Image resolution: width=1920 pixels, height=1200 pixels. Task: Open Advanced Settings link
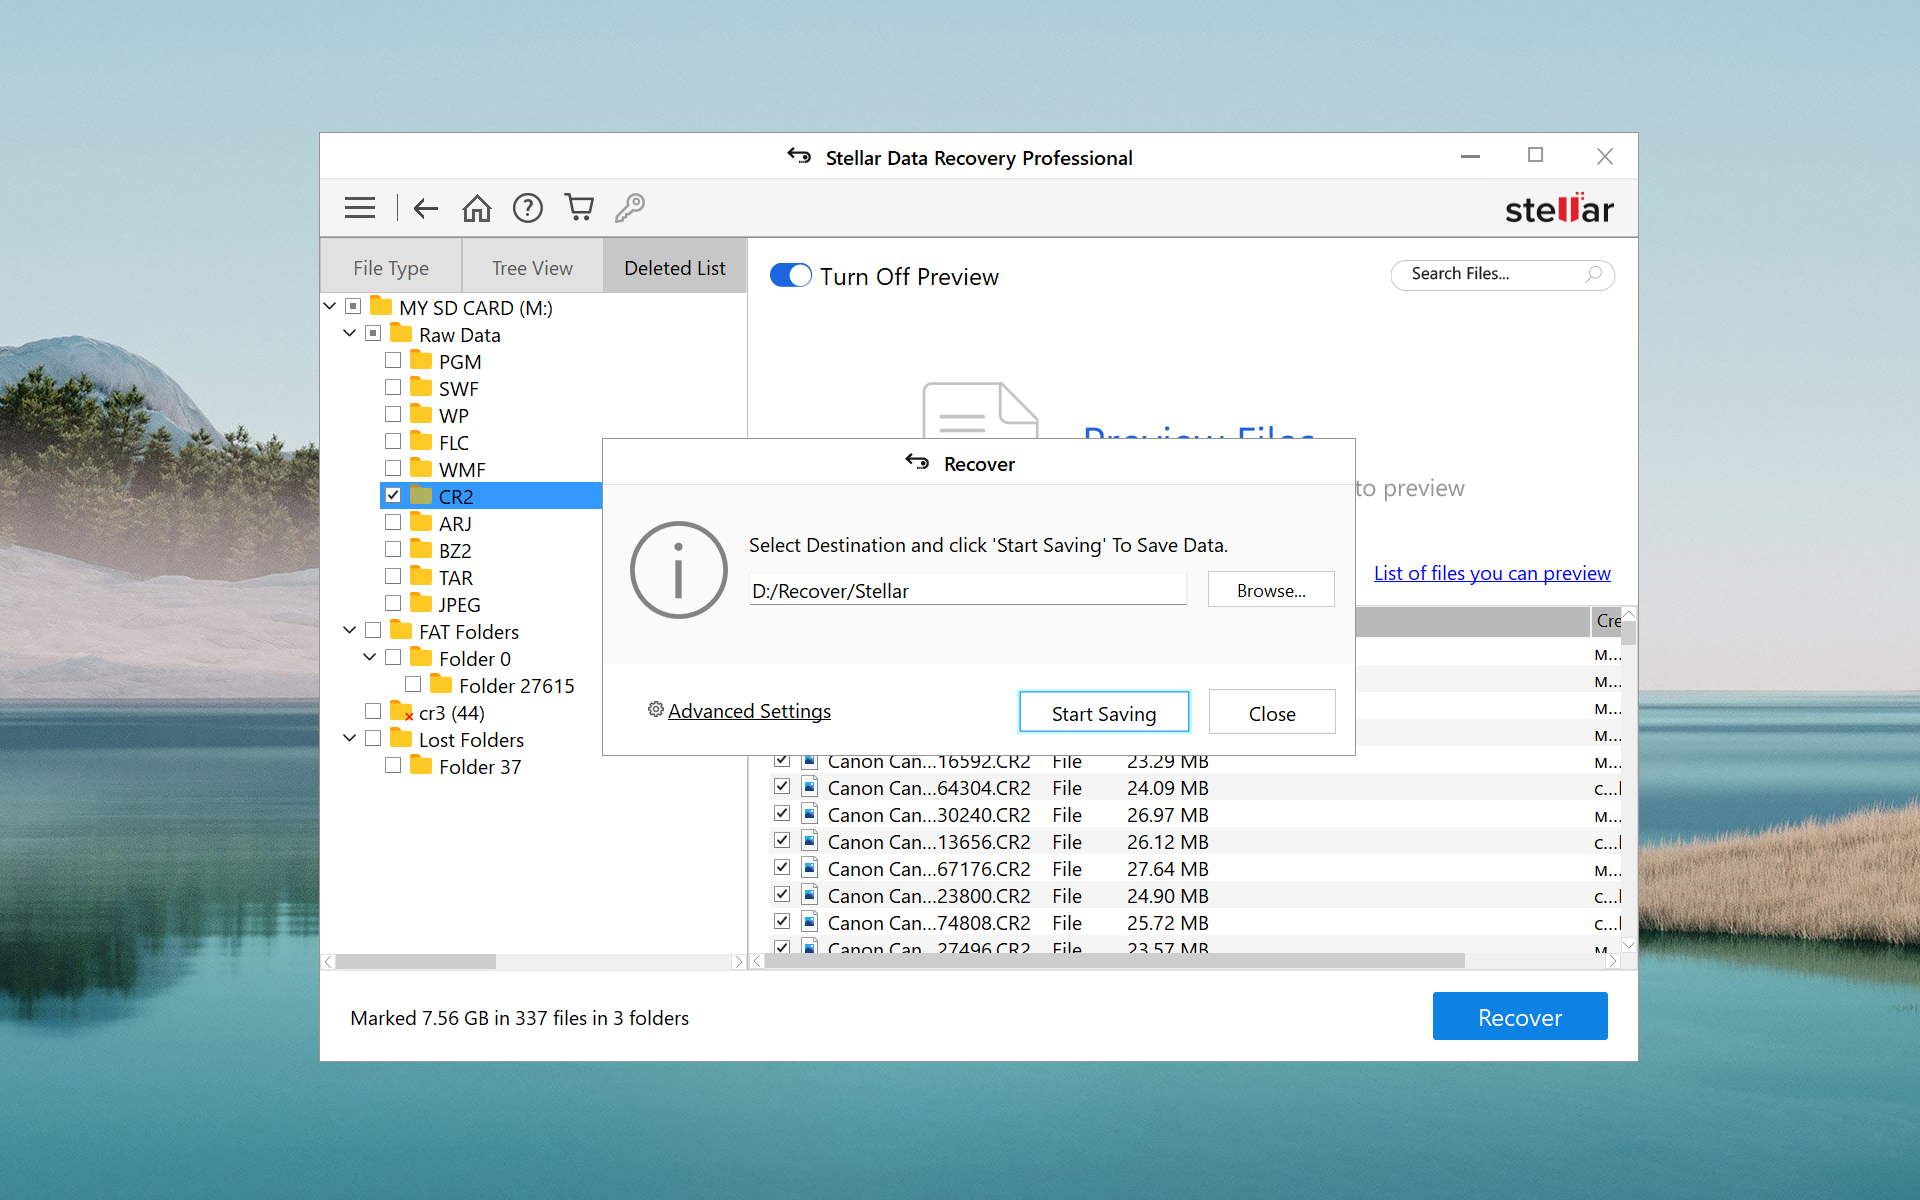pos(749,711)
